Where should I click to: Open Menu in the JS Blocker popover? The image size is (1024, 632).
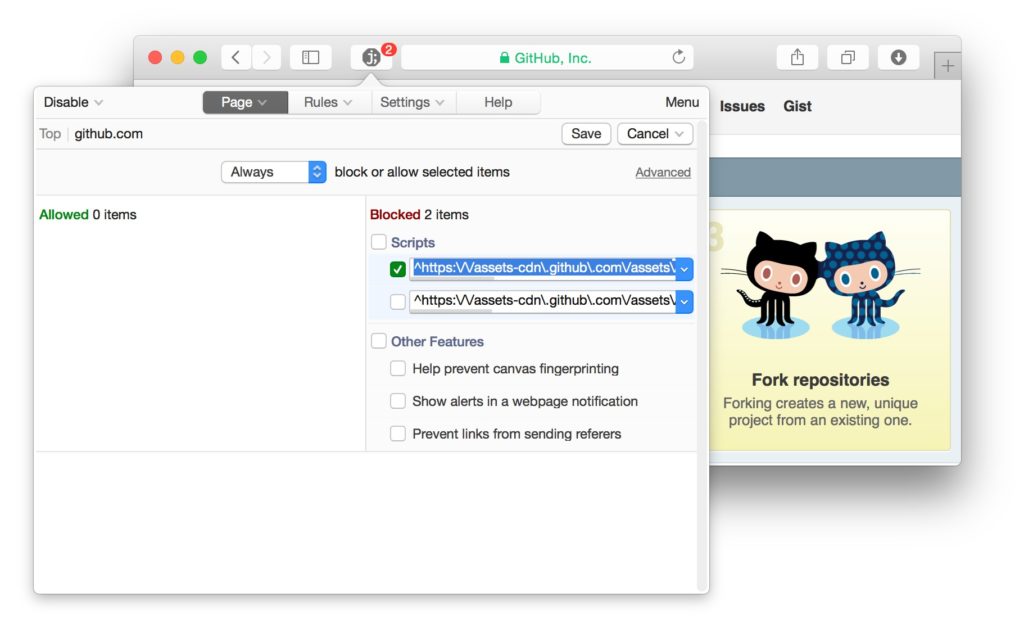682,103
